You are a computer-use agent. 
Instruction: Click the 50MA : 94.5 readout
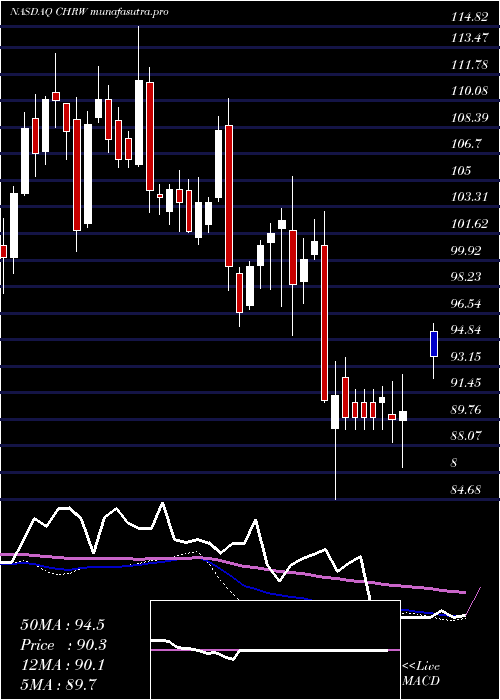pos(62,625)
